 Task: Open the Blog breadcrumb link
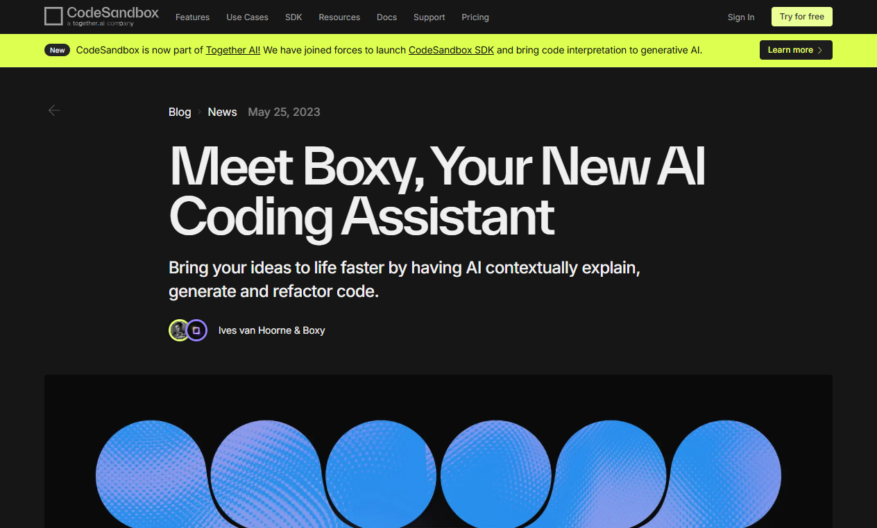[180, 112]
